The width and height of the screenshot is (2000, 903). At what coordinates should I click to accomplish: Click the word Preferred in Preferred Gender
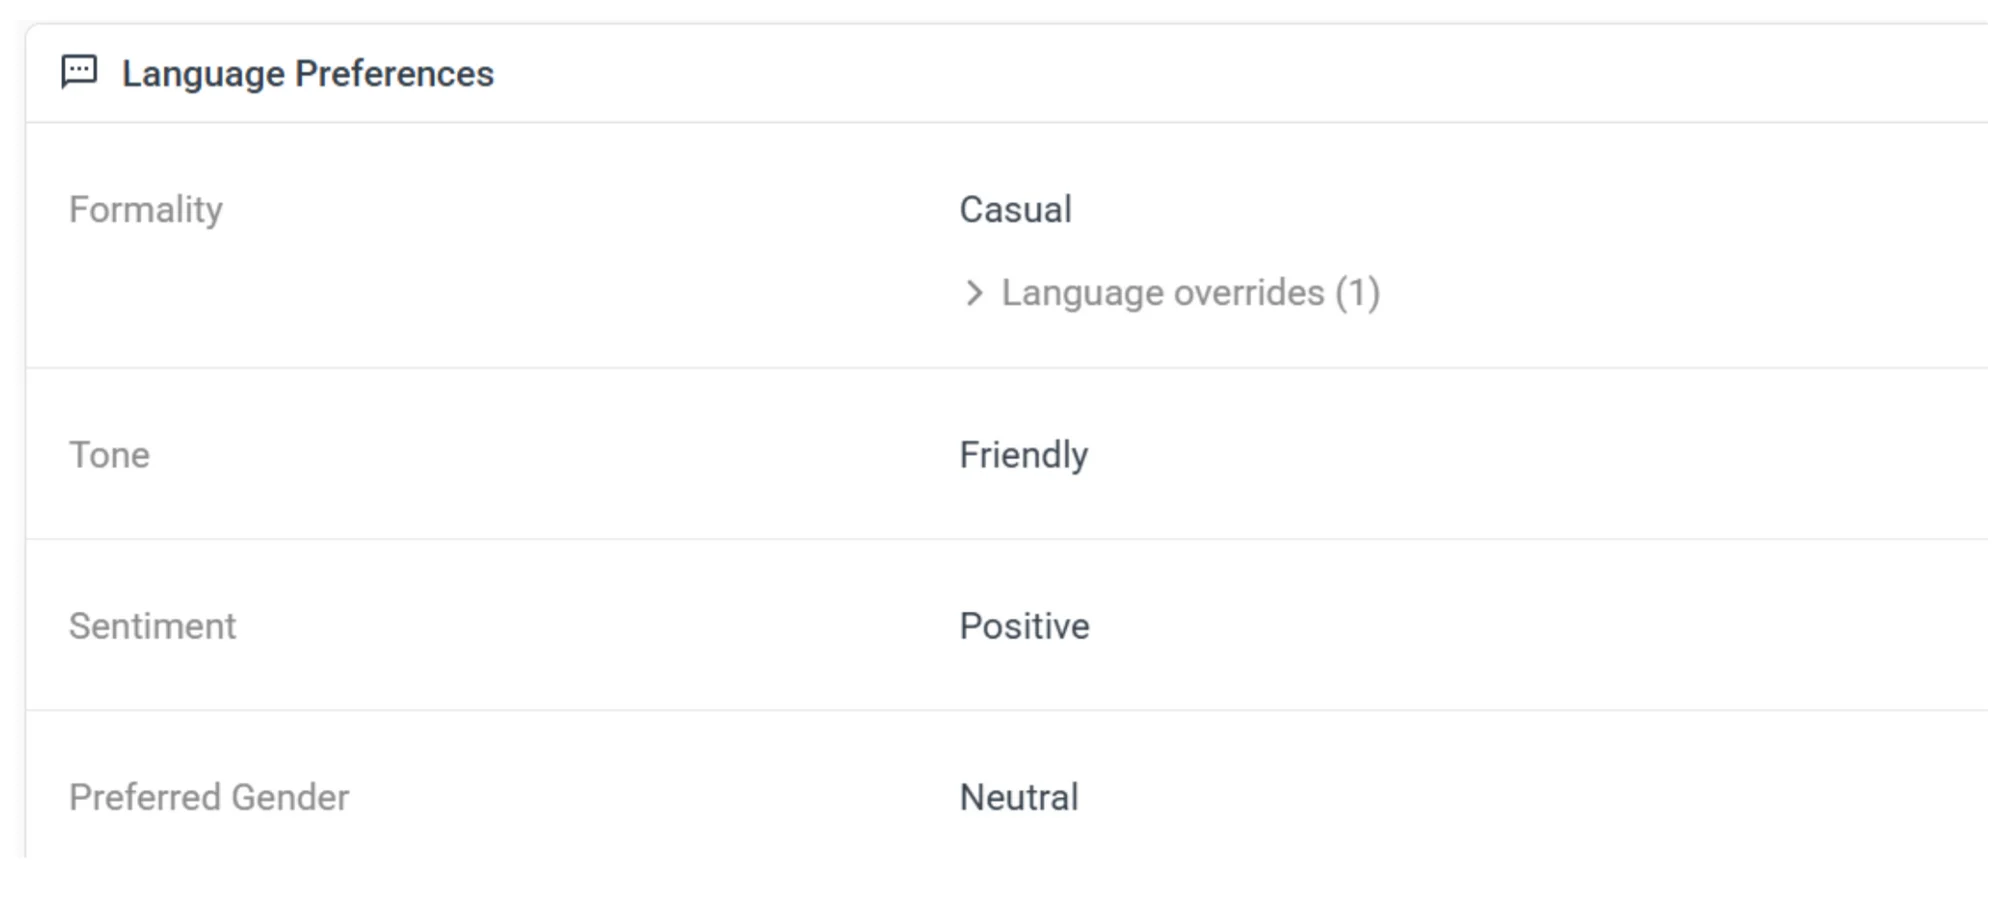click(x=145, y=797)
